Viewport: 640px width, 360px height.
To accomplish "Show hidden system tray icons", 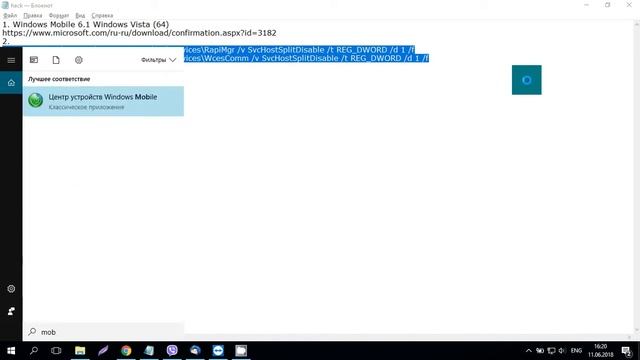I will coord(529,351).
